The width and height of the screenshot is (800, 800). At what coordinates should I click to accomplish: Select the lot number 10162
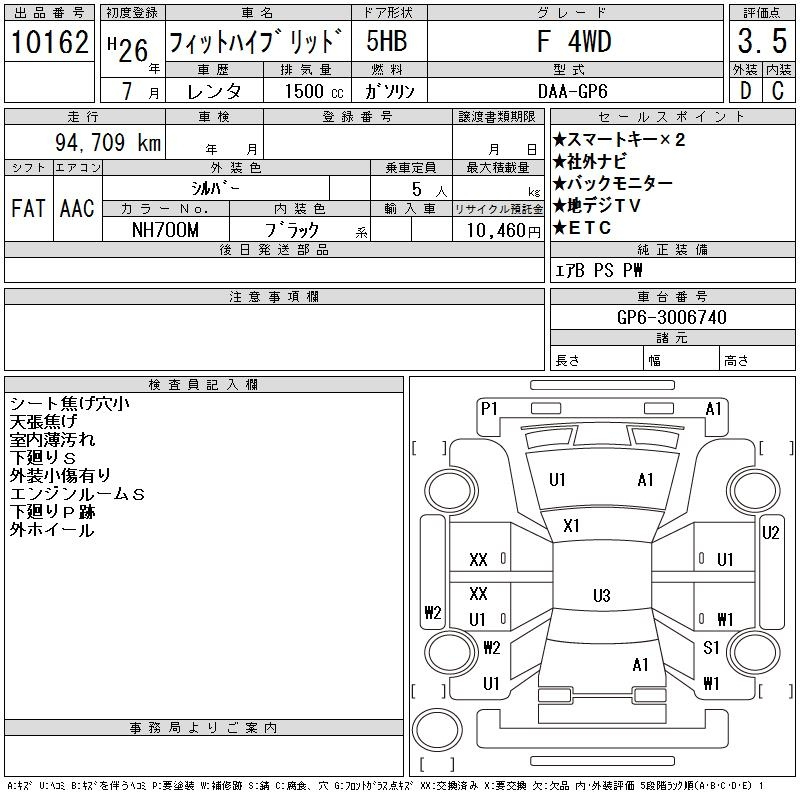(x=49, y=44)
